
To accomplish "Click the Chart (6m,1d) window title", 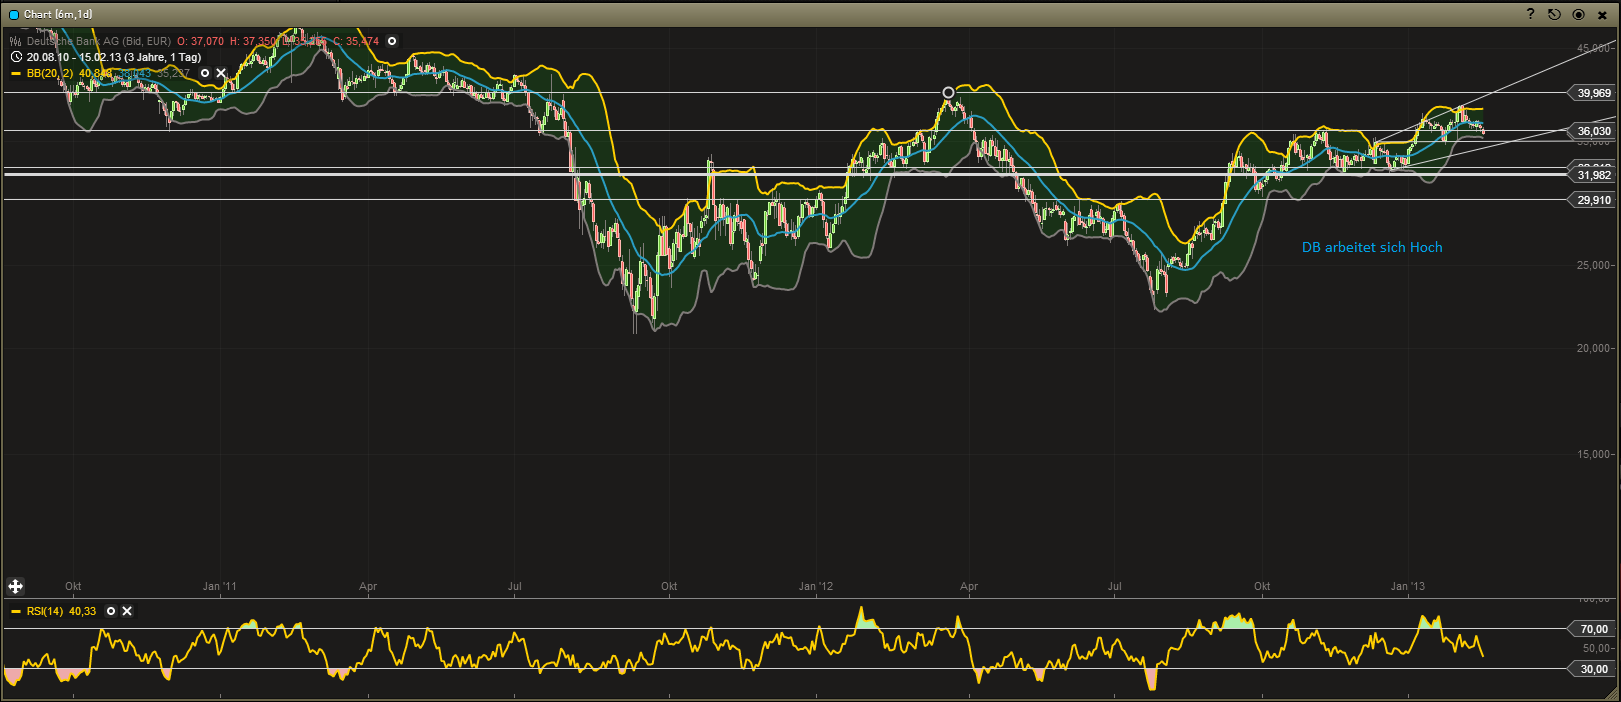I will pyautogui.click(x=58, y=15).
